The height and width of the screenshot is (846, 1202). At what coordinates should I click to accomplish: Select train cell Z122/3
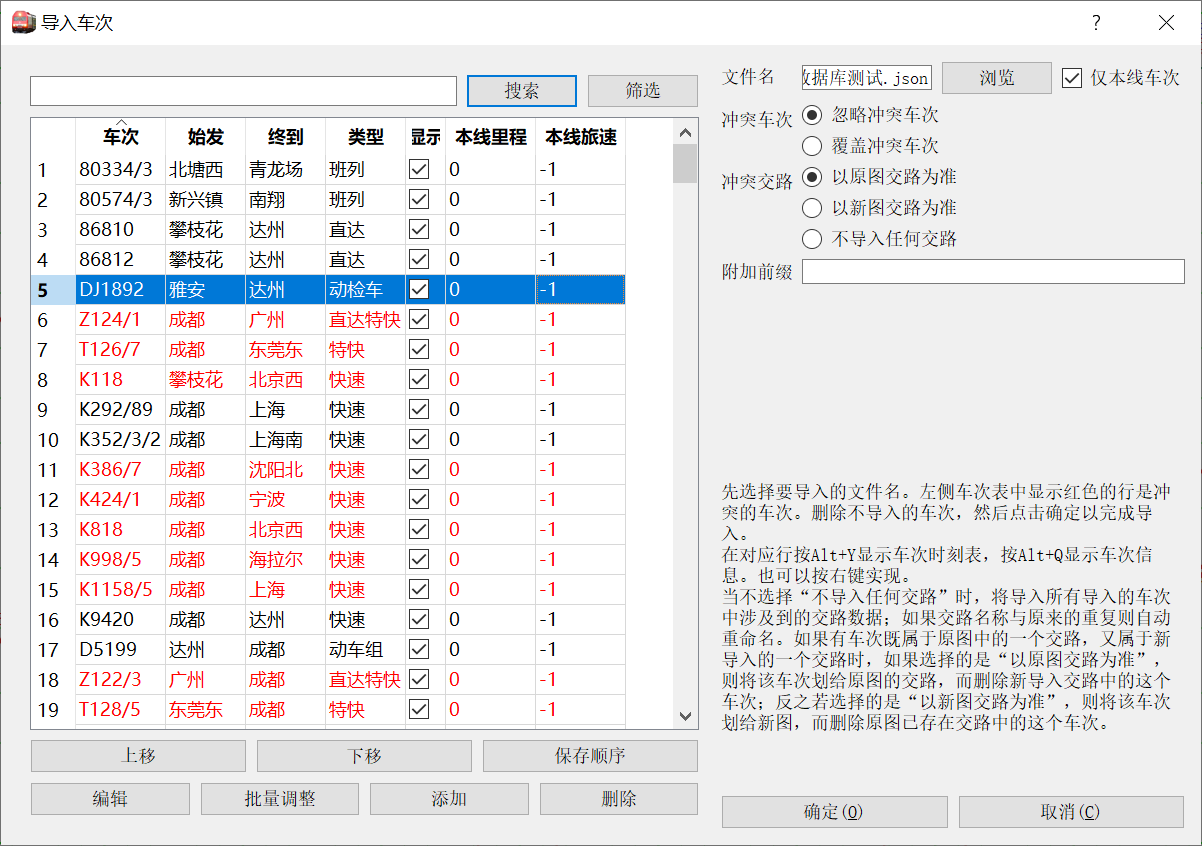(x=121, y=680)
